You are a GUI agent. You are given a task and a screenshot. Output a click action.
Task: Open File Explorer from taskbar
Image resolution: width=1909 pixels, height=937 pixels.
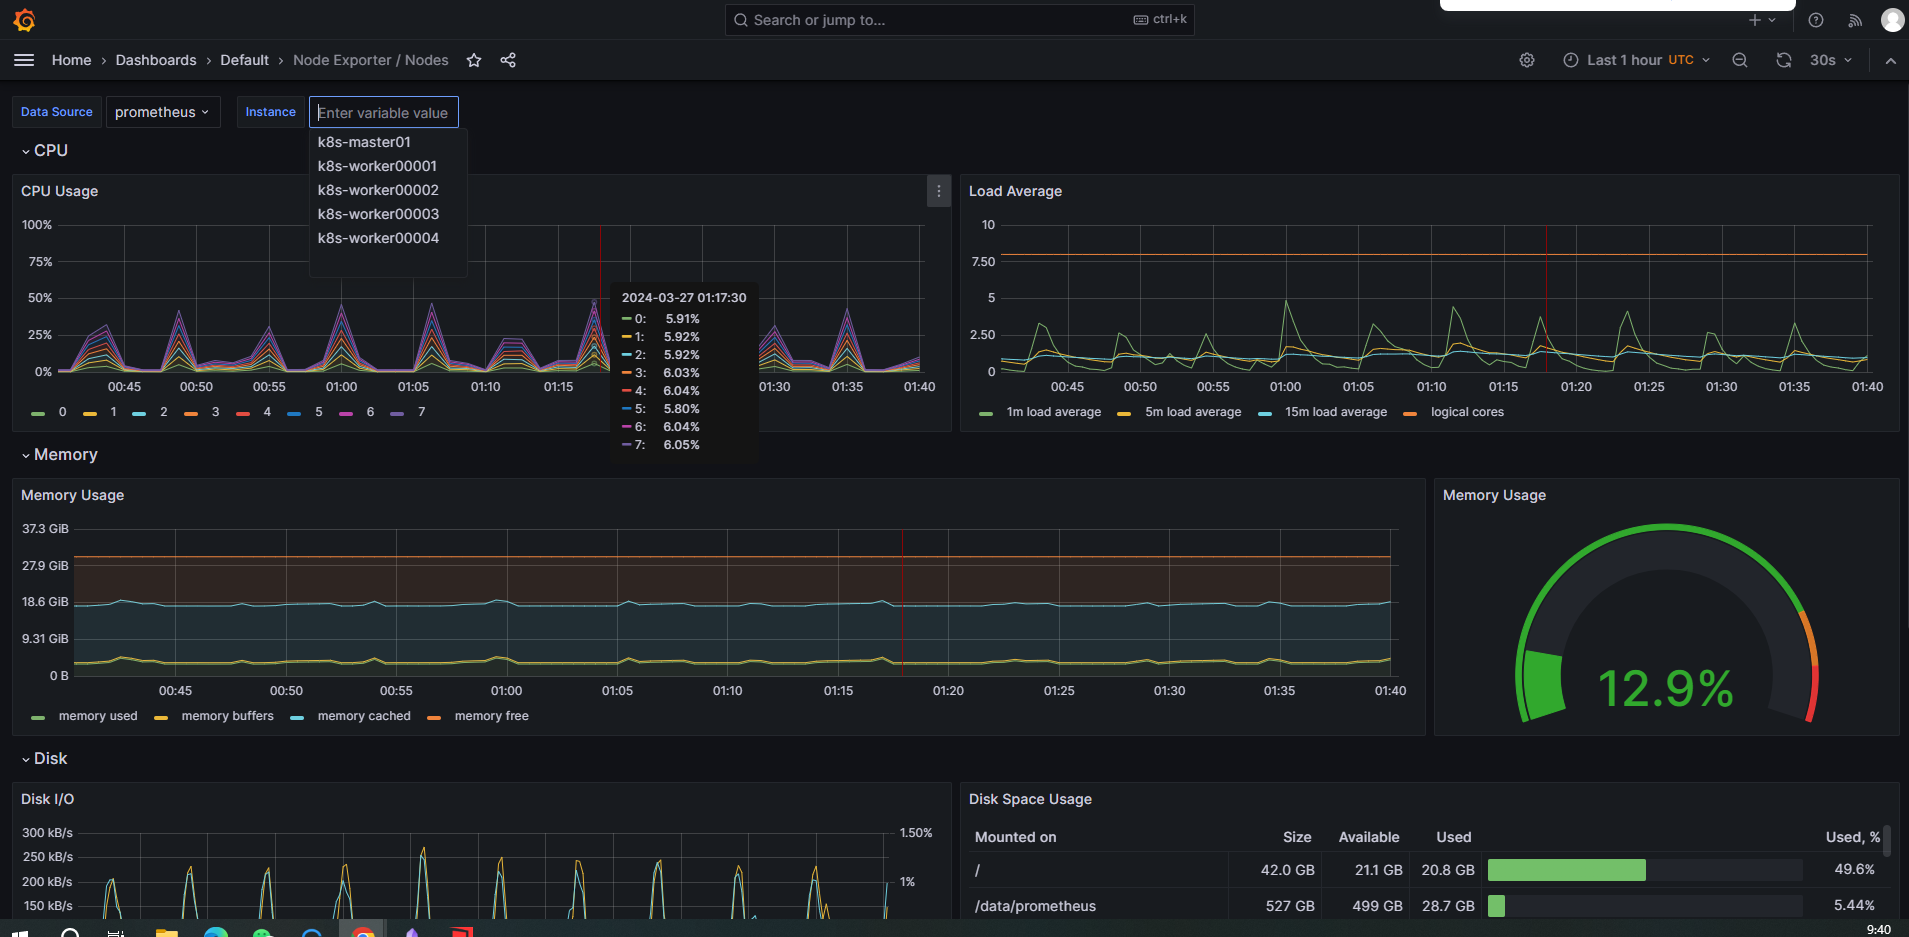pyautogui.click(x=167, y=932)
